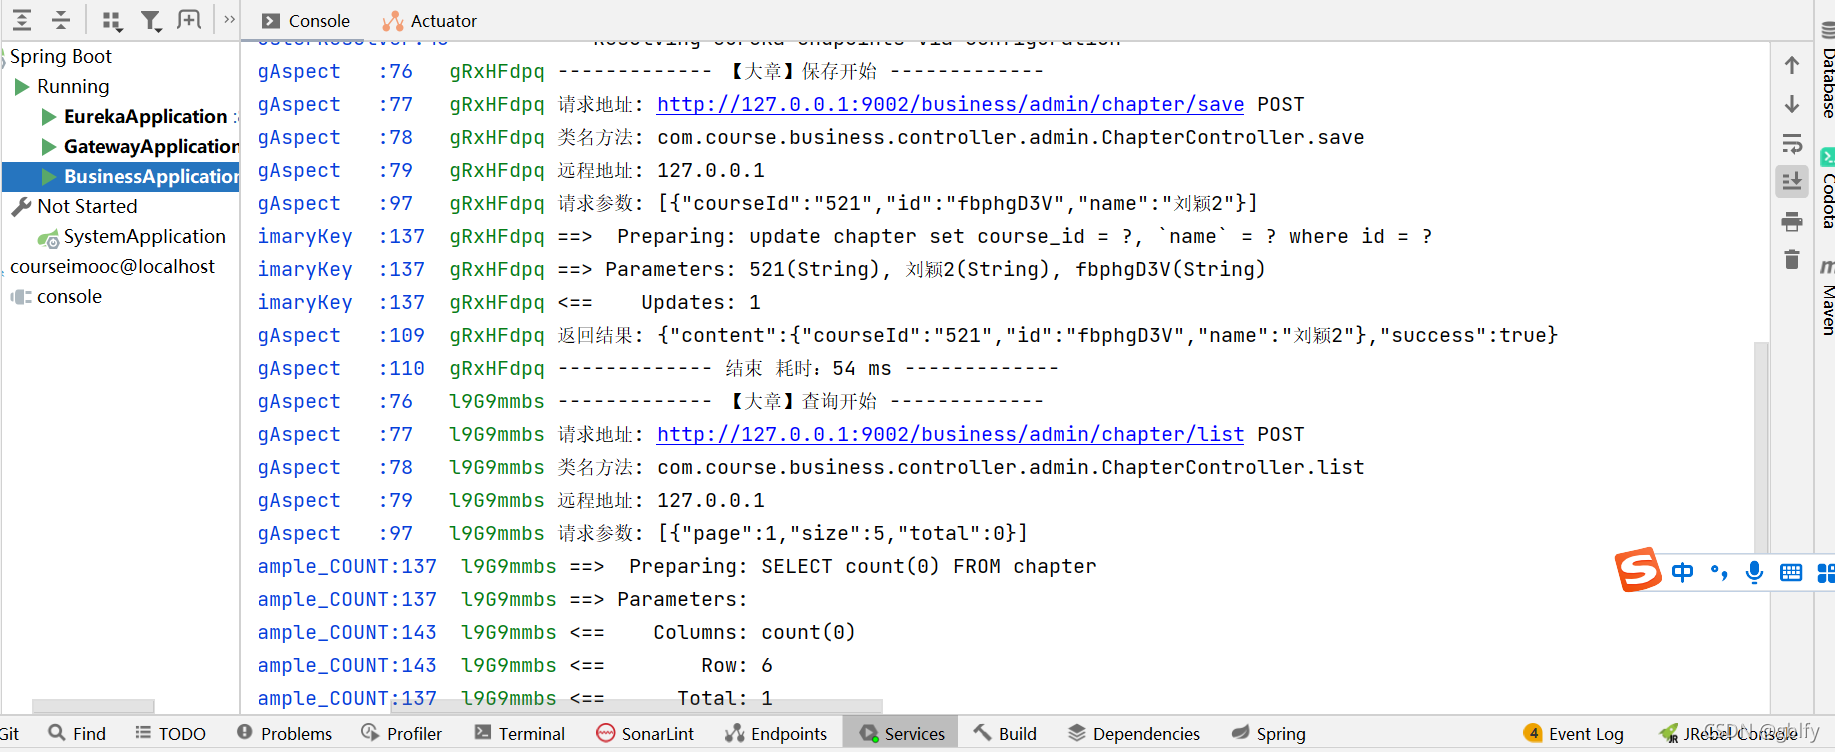Click the Collapse All toolbar icon
The width and height of the screenshot is (1835, 752).
coord(61,19)
